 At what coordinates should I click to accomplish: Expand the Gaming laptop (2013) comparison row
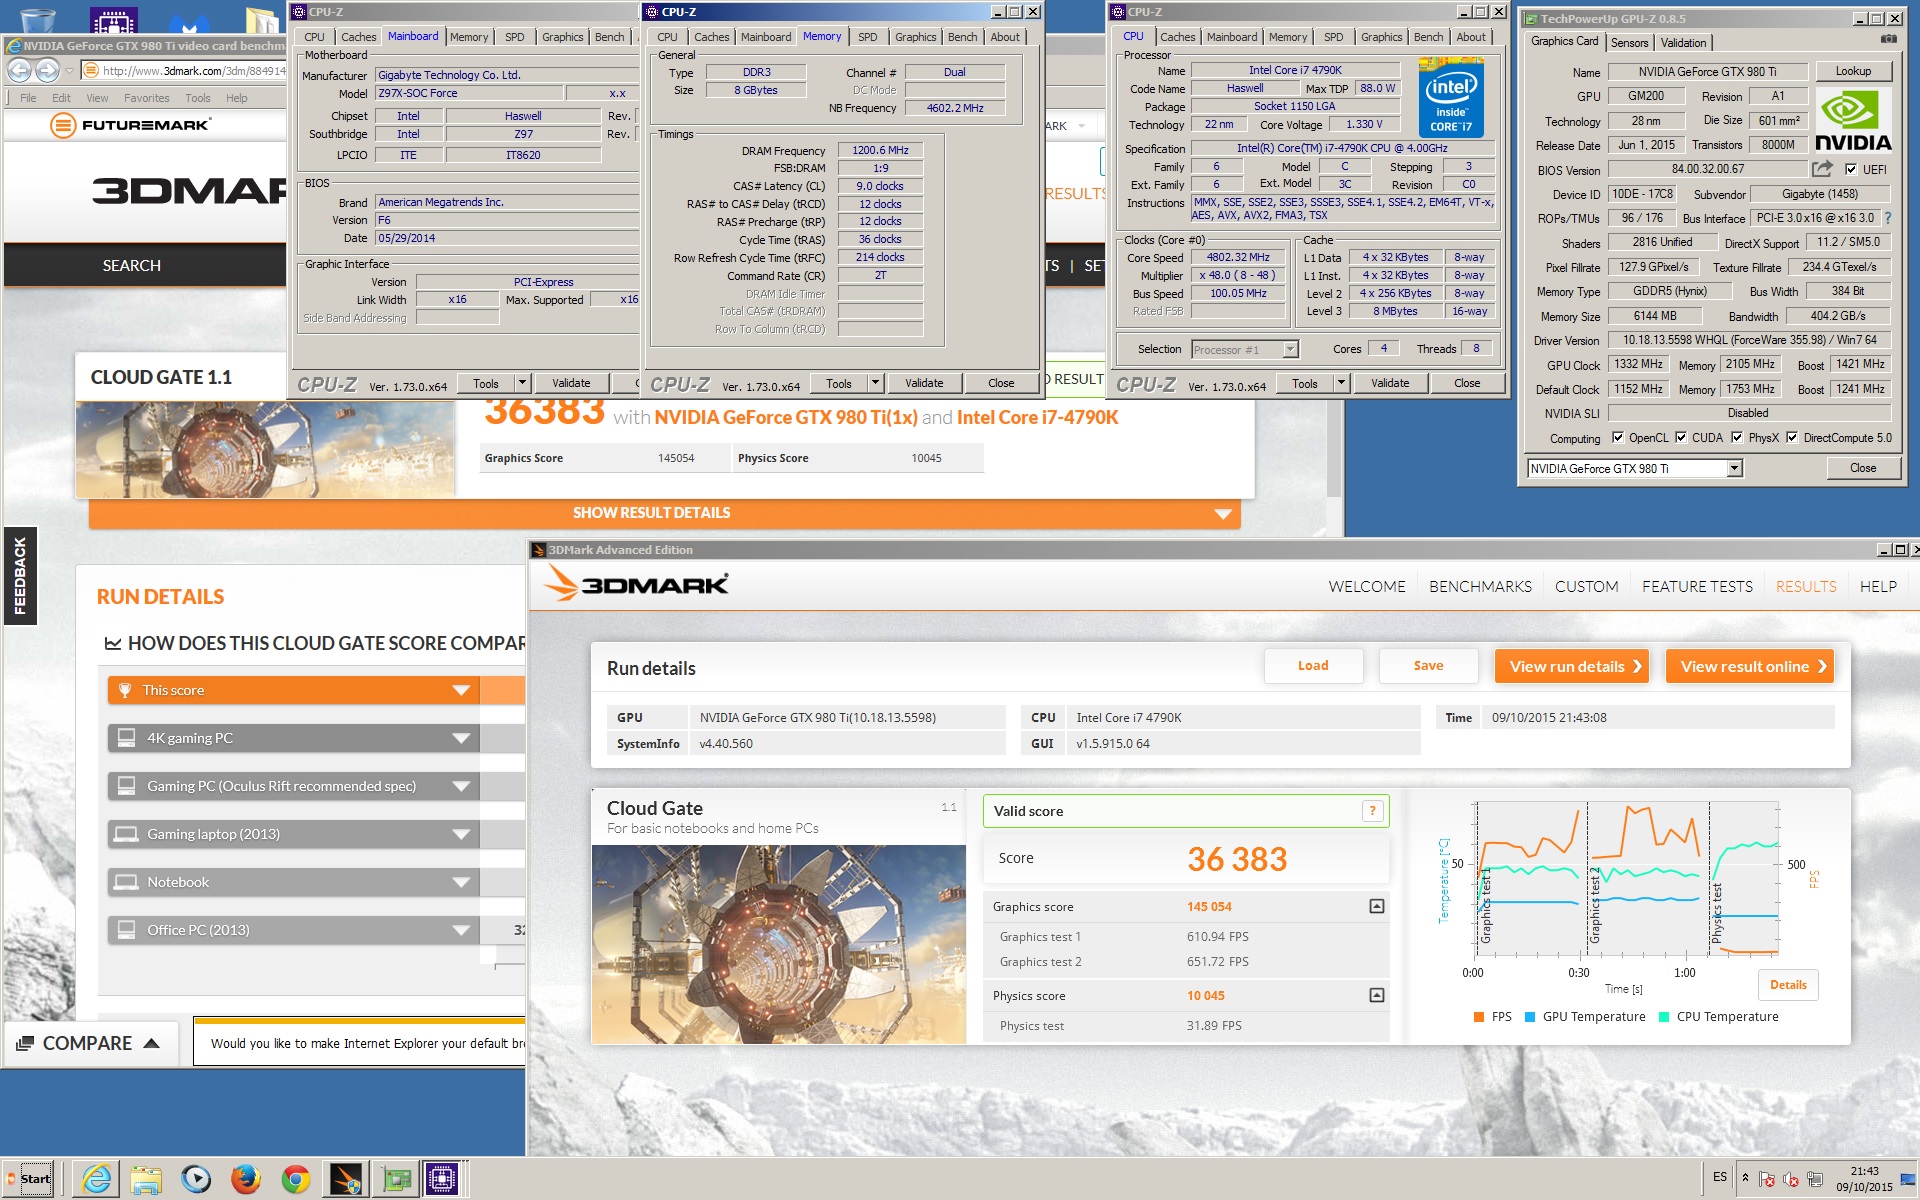click(x=461, y=834)
